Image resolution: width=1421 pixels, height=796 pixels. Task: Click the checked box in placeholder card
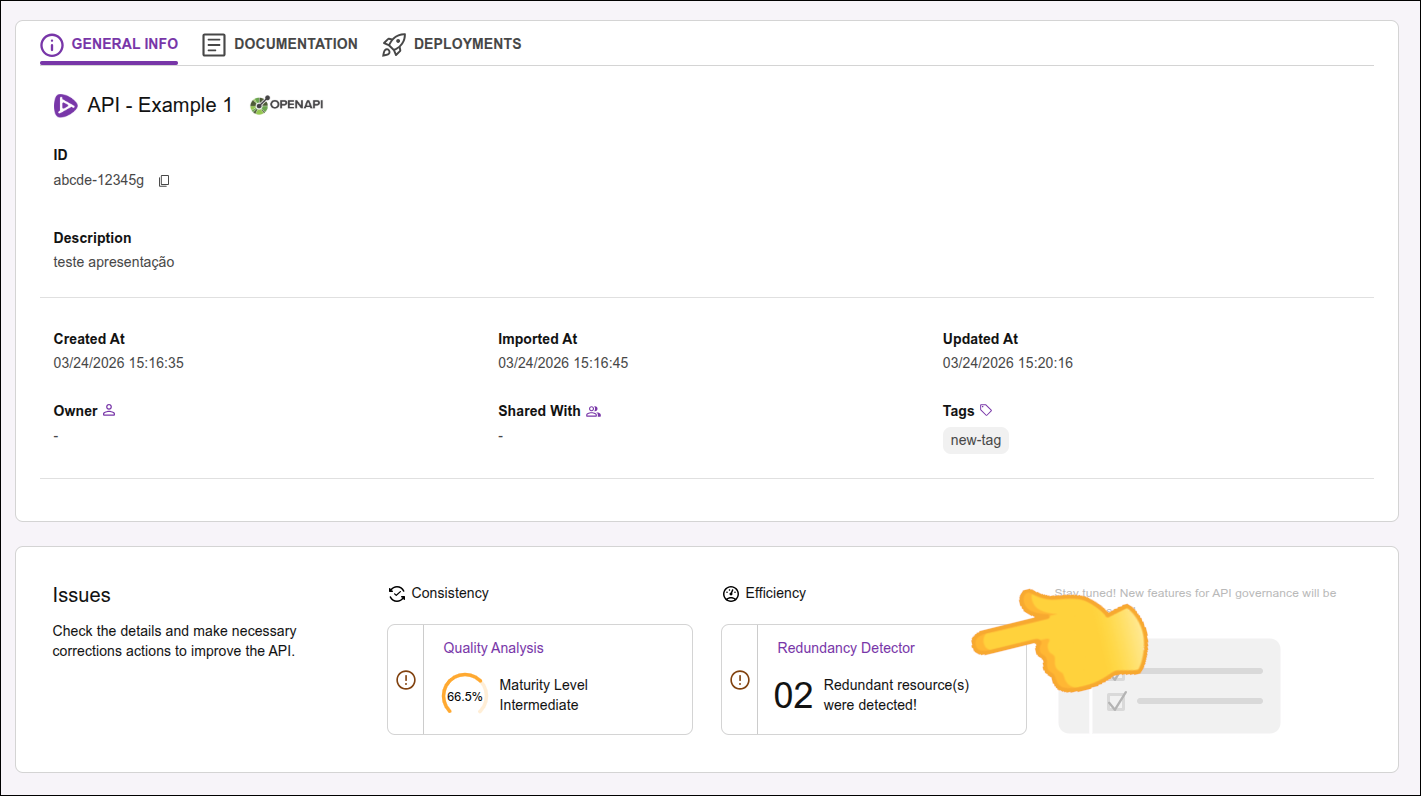pyautogui.click(x=1117, y=701)
